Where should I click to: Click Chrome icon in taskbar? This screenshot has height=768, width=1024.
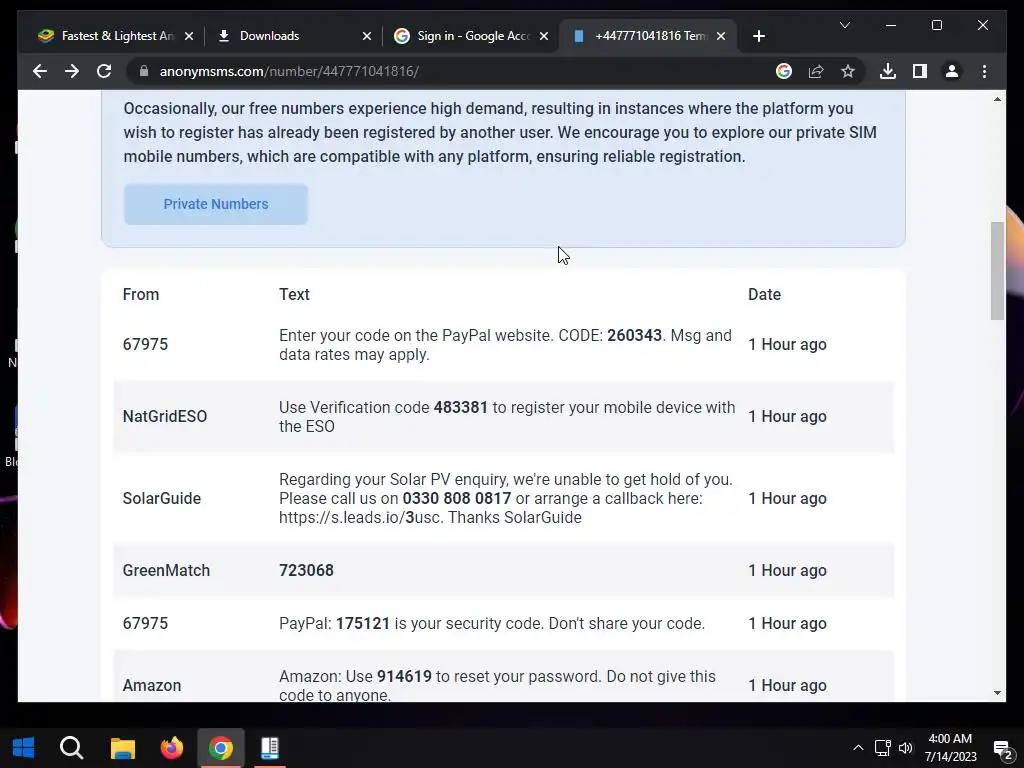coord(221,748)
